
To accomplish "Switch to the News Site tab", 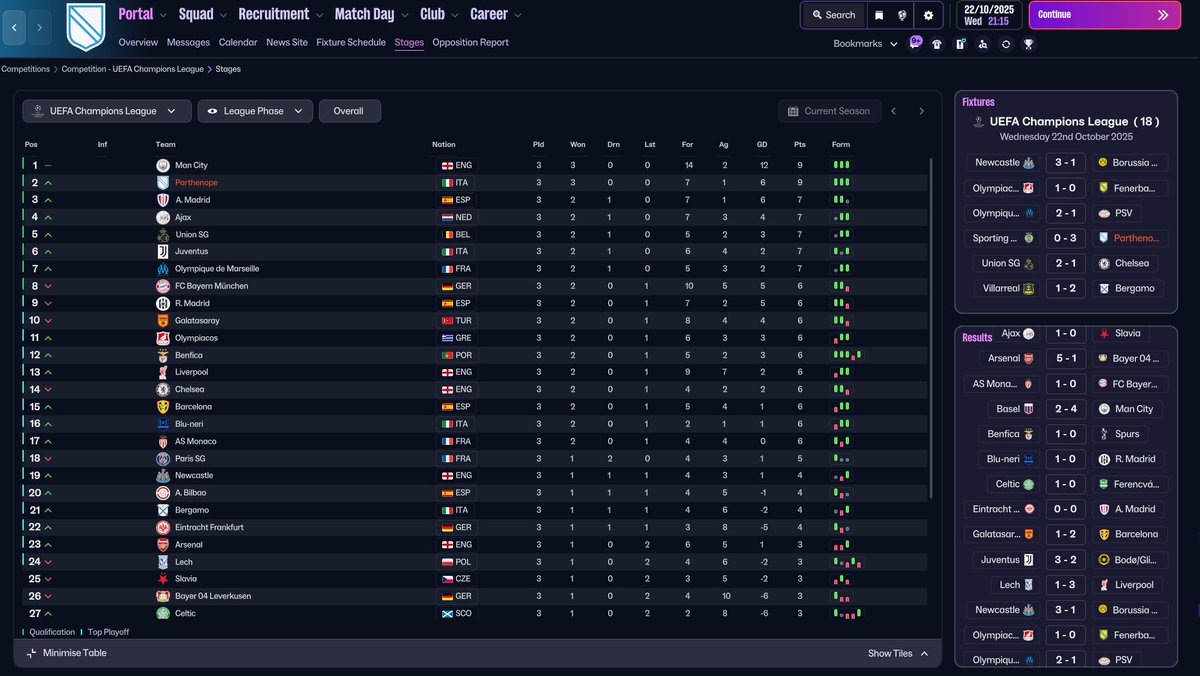I will pyautogui.click(x=287, y=42).
